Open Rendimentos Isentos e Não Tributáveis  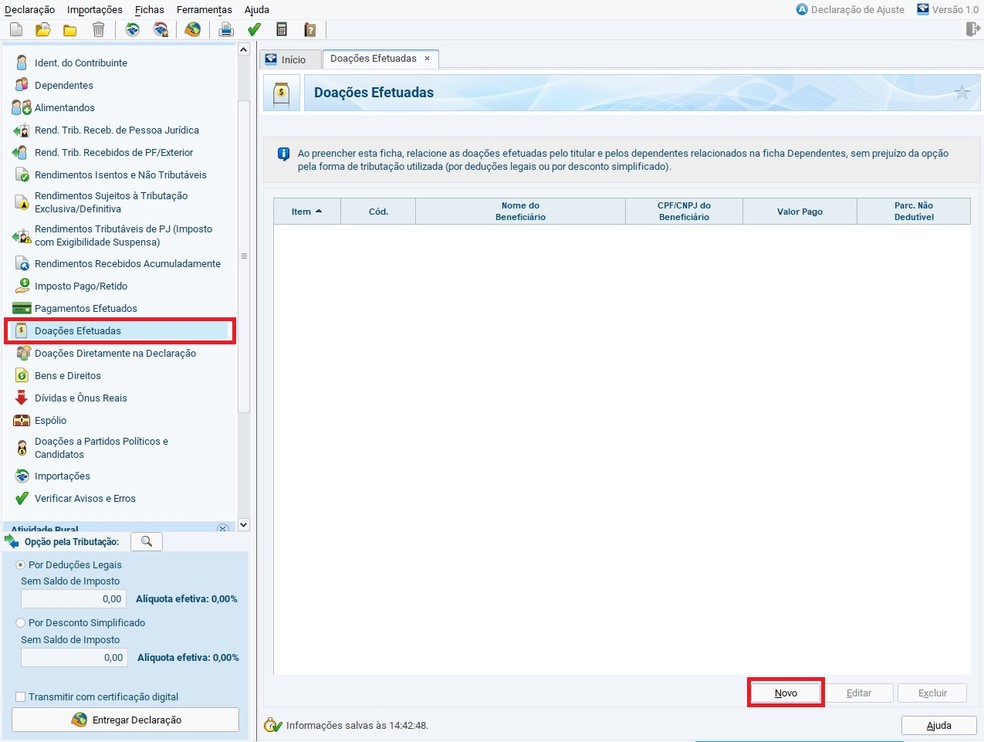pyautogui.click(x=120, y=175)
